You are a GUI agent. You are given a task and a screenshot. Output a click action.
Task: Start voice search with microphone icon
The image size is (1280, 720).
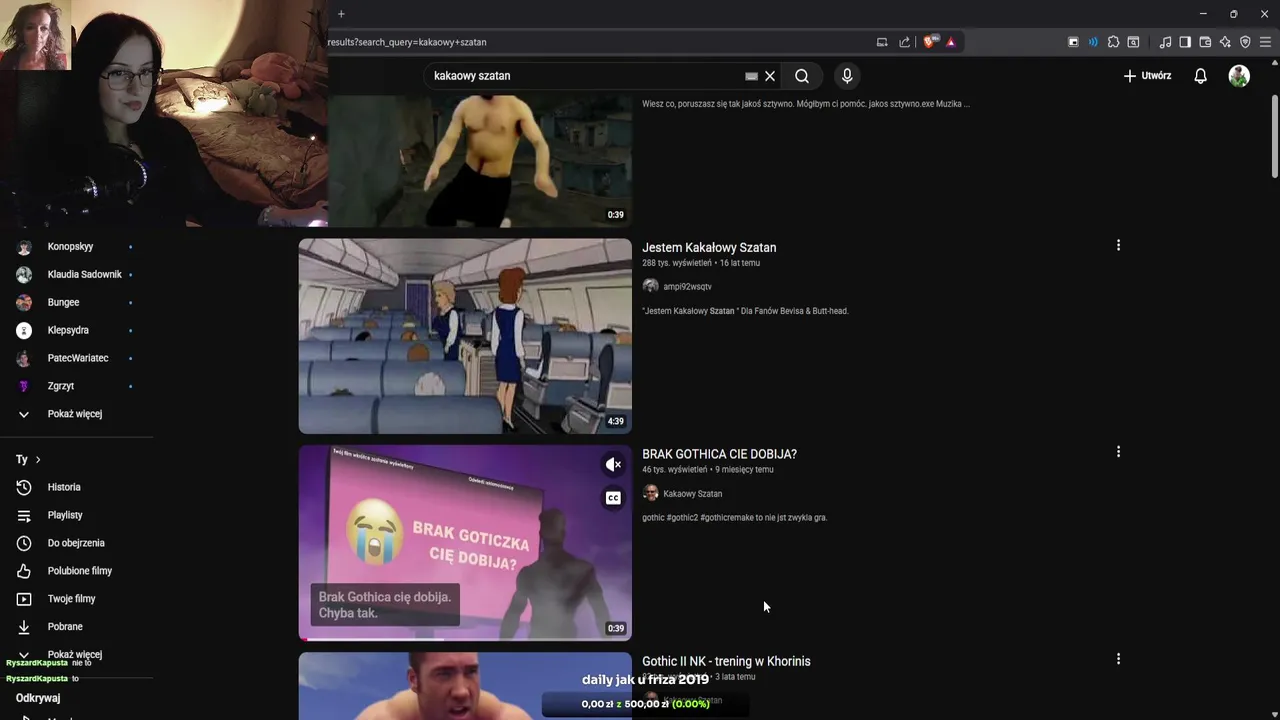pos(847,76)
